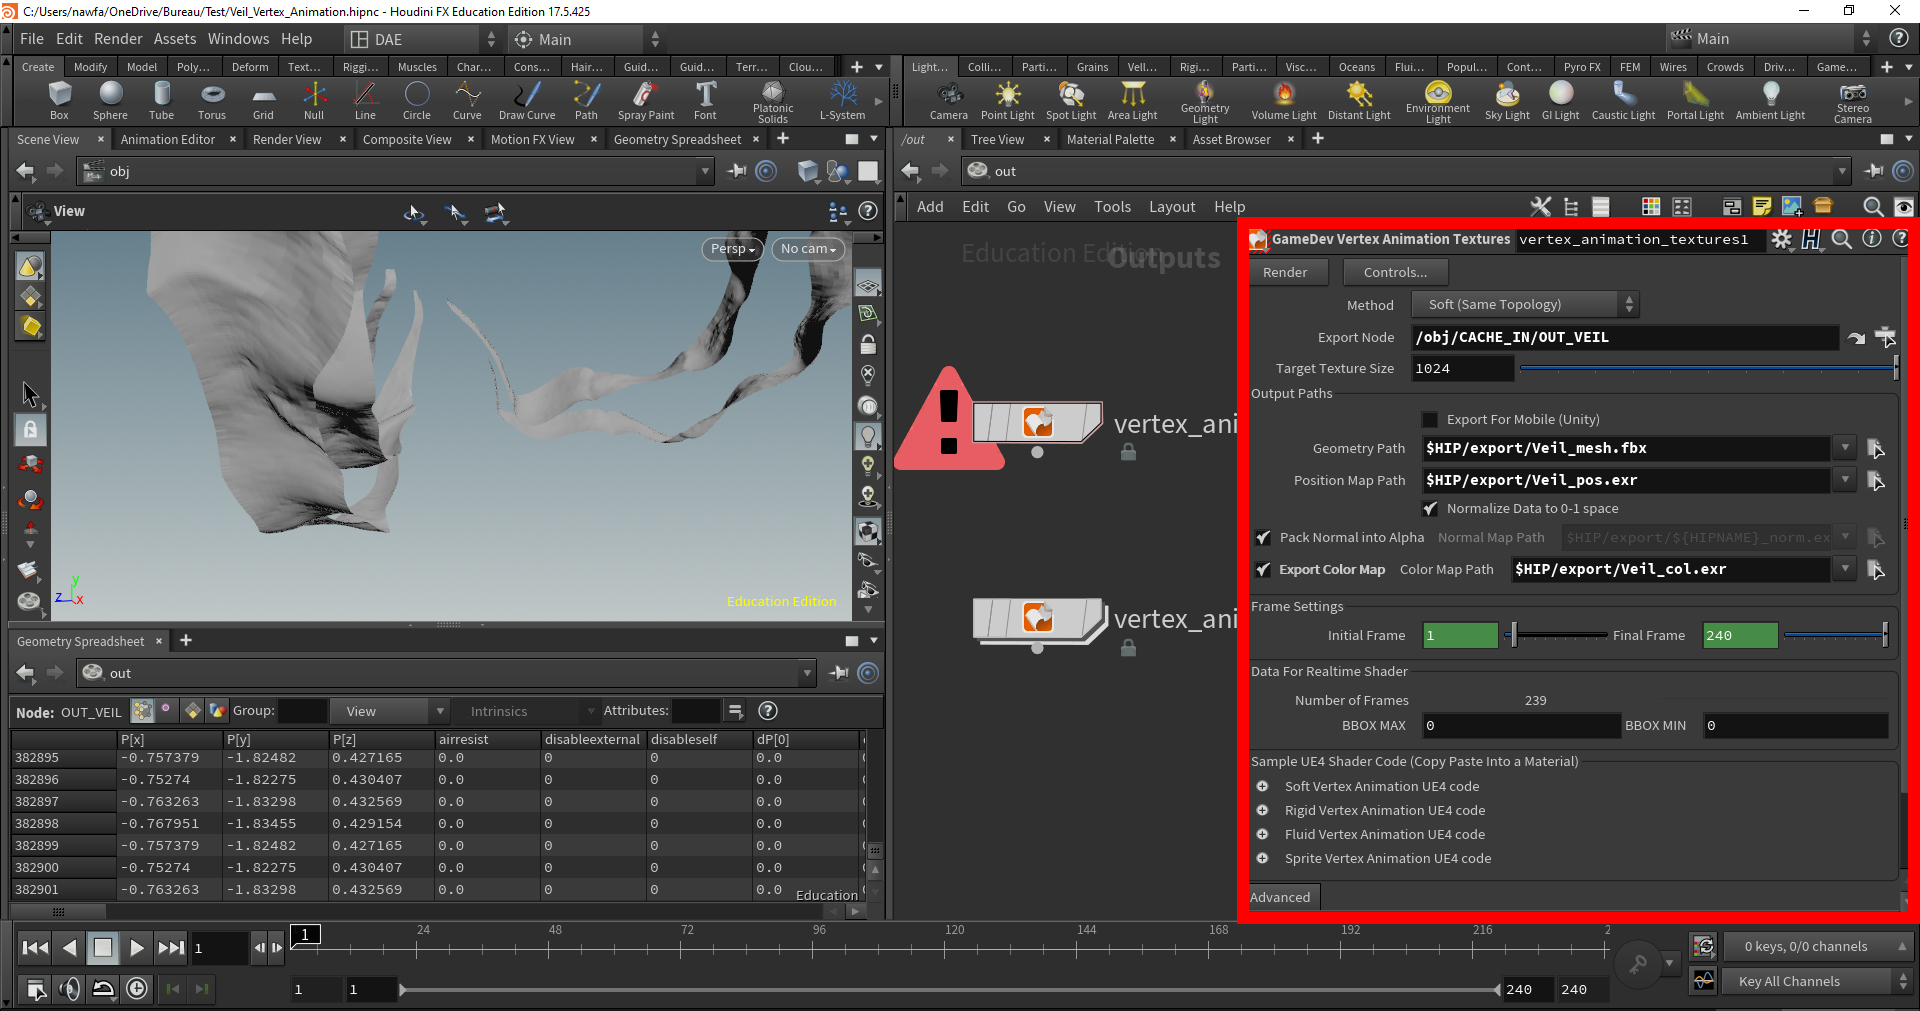Select the Spray Paint tool

[646, 101]
